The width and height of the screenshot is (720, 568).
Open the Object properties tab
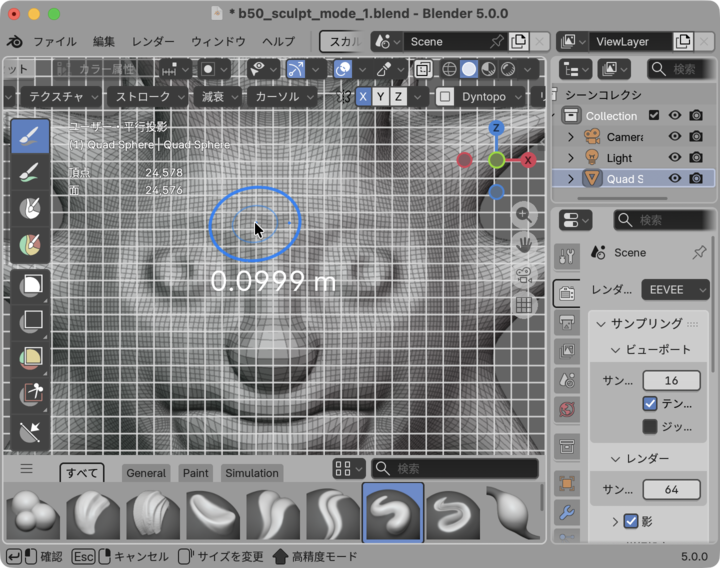[567, 483]
